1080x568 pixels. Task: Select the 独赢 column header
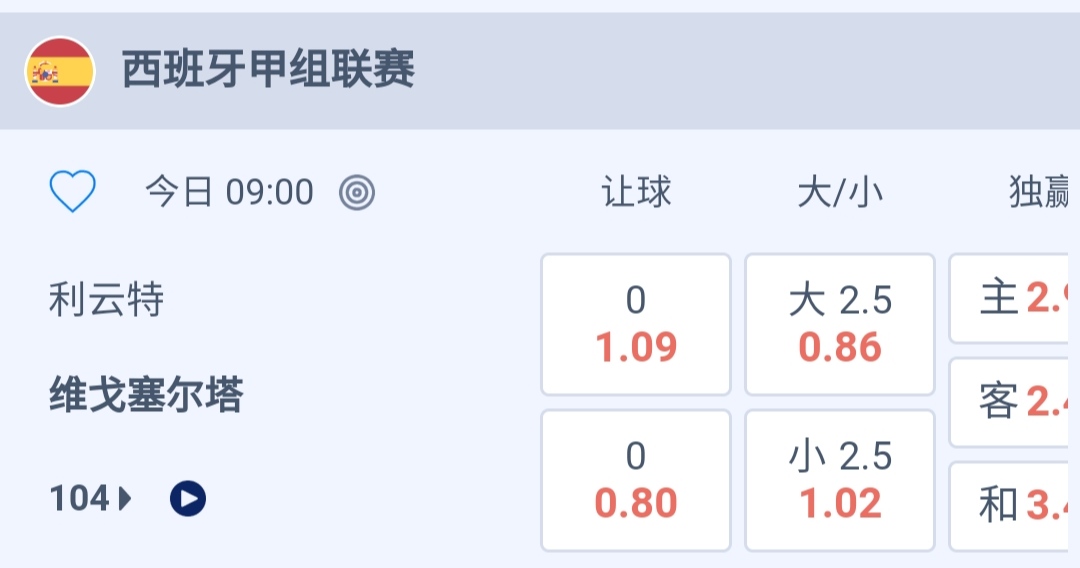tap(1042, 192)
